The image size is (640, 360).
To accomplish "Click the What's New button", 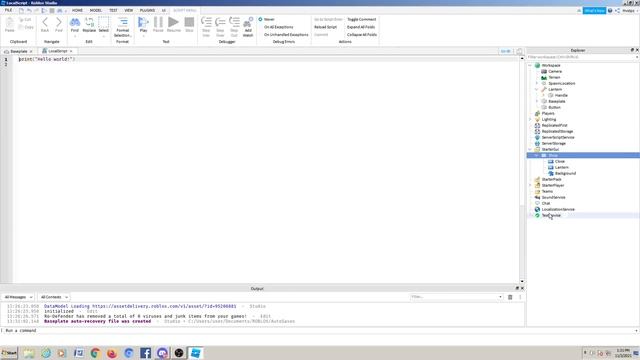I will point(594,11).
